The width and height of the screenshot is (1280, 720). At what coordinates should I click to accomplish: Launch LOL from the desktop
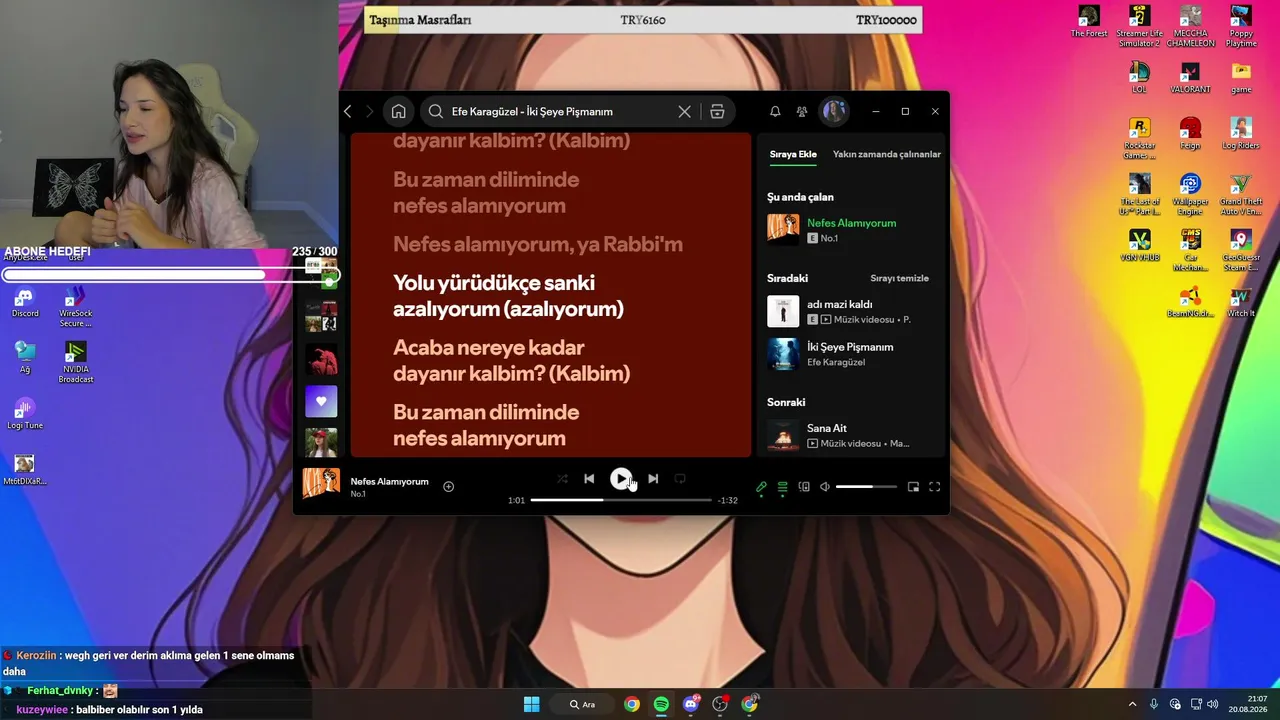pyautogui.click(x=1139, y=78)
